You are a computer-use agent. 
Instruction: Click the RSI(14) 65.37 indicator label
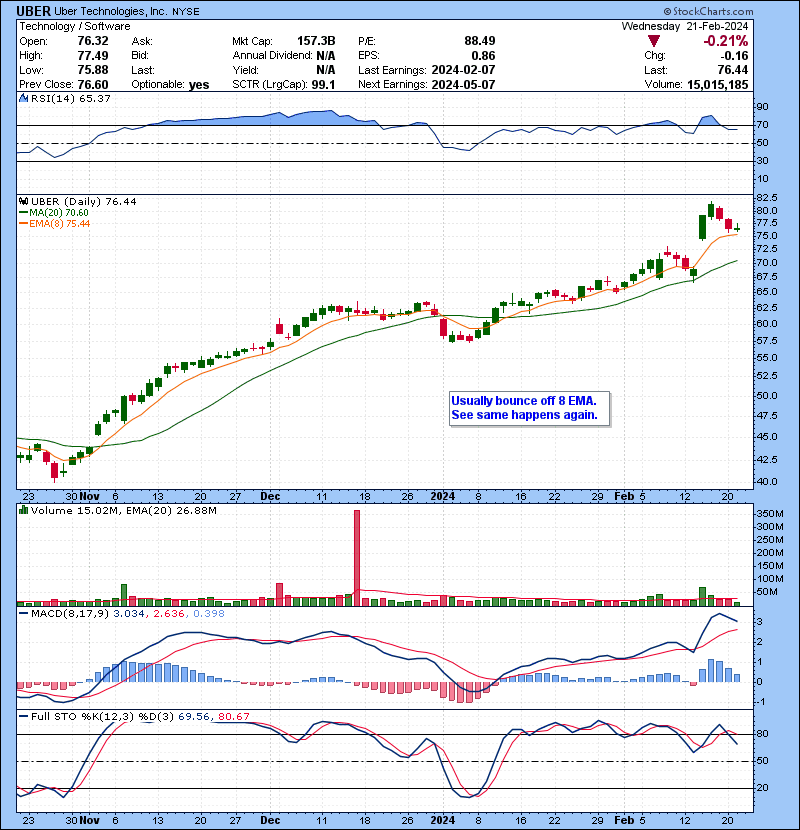[71, 98]
